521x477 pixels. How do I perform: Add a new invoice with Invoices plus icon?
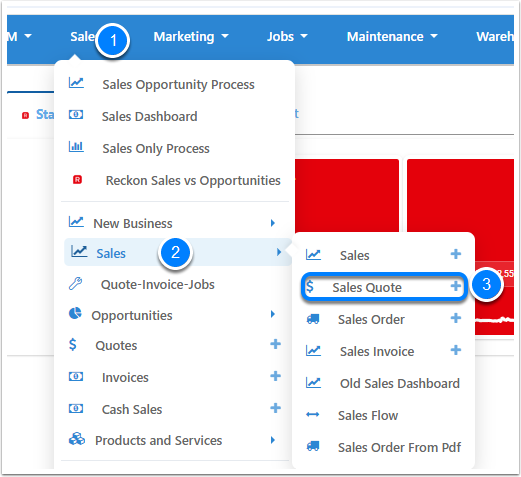275,376
